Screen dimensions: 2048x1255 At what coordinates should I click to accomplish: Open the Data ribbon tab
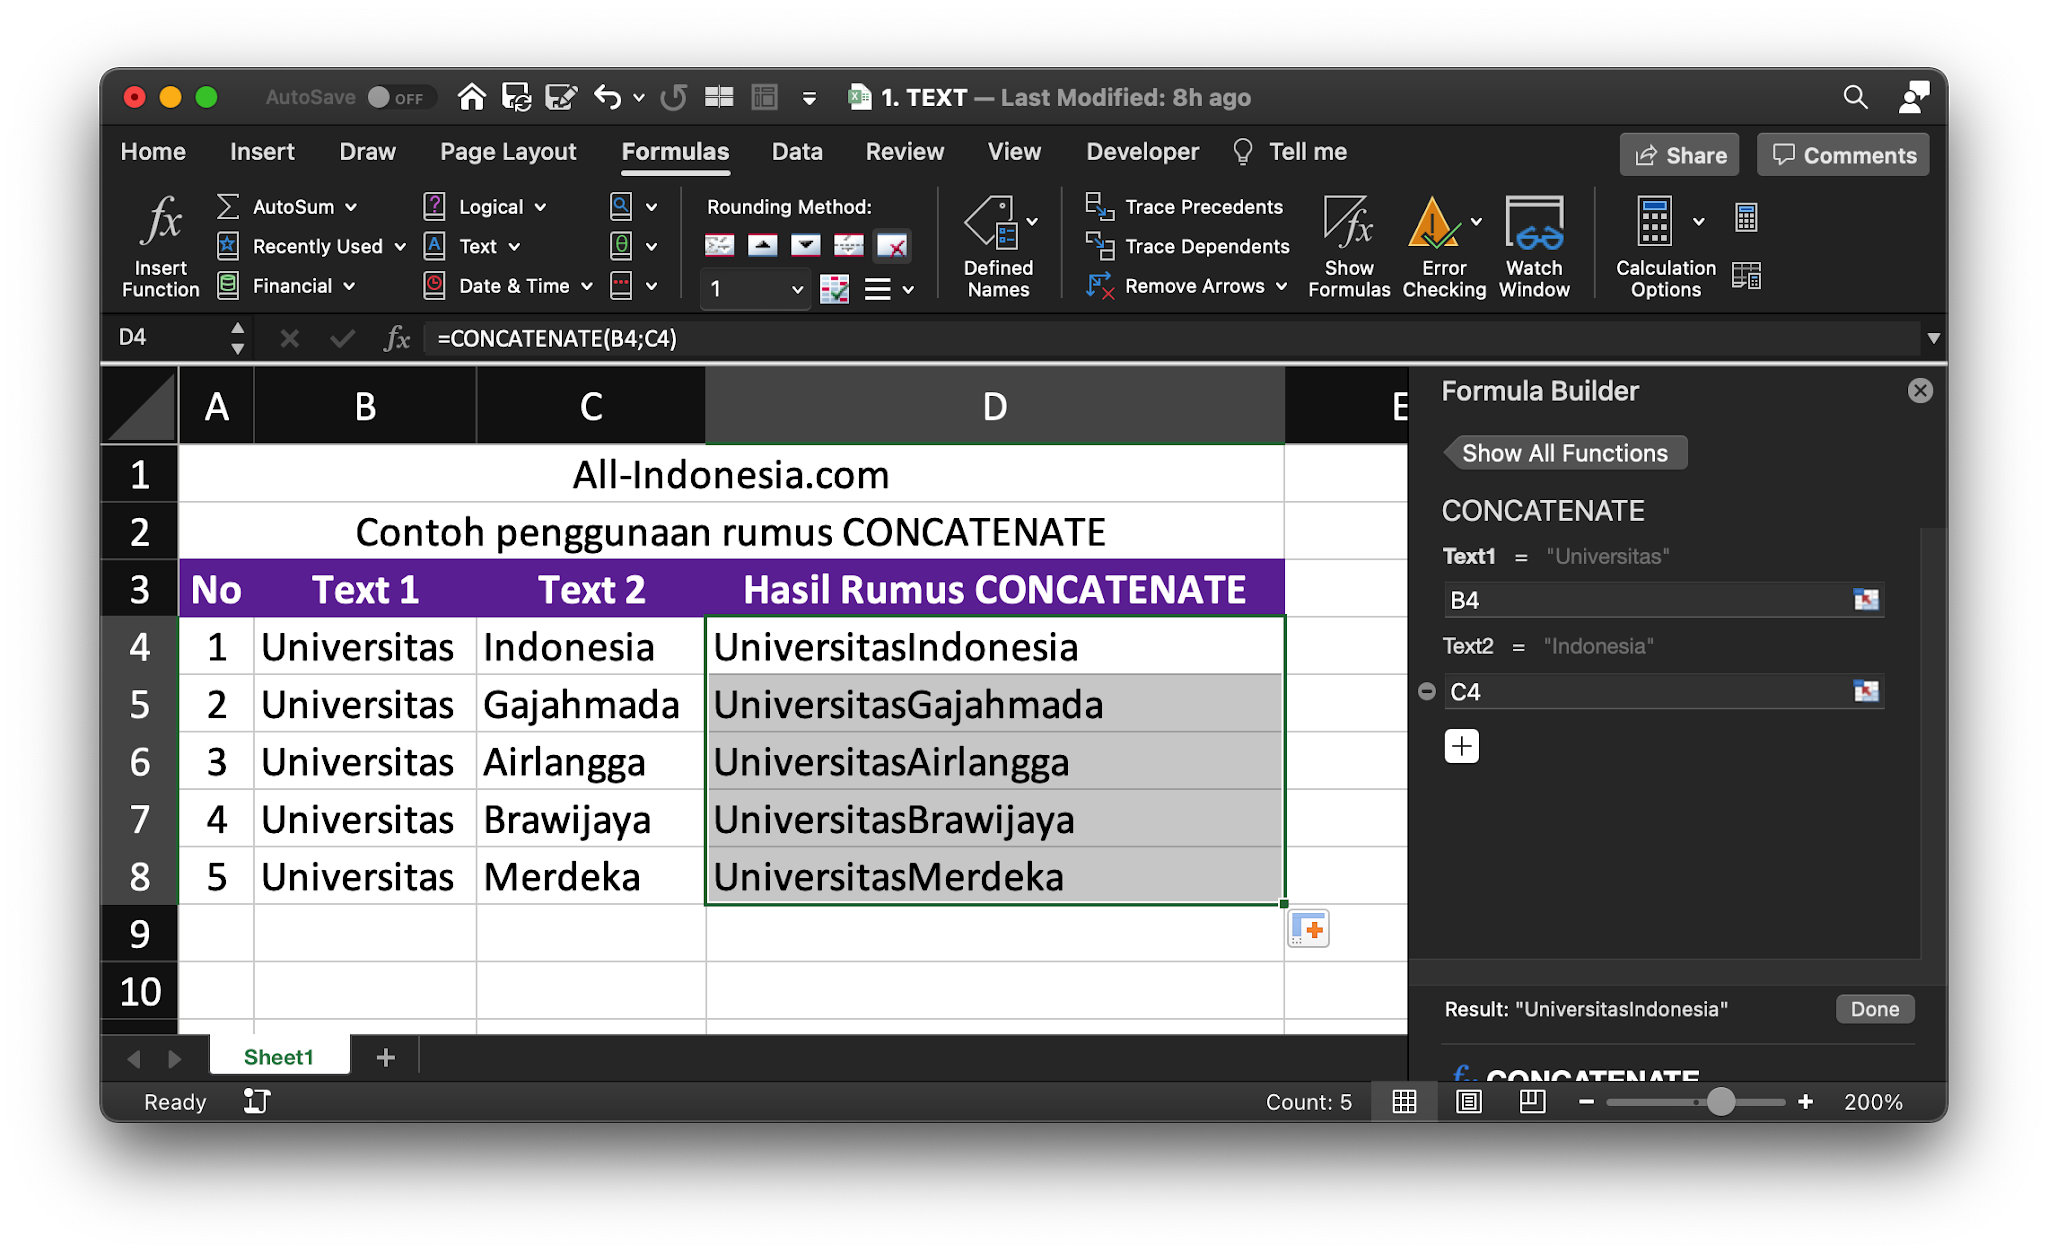click(796, 152)
